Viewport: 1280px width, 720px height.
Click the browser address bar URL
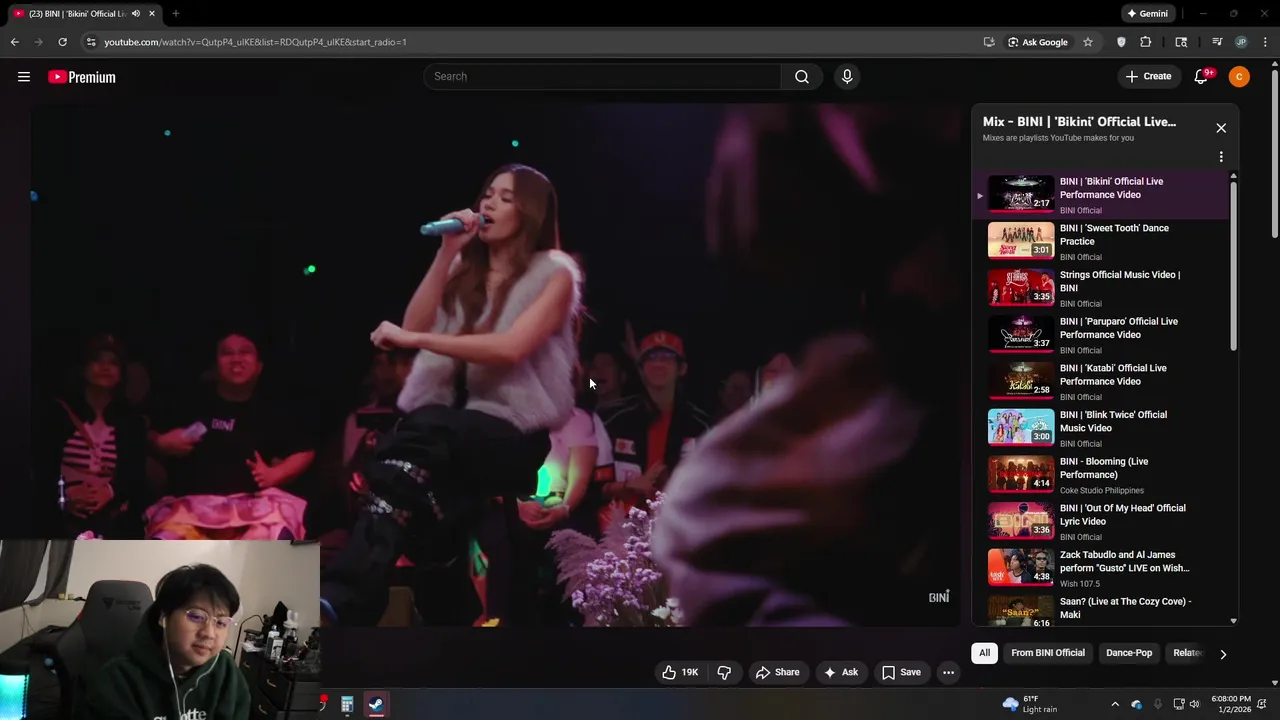tap(255, 42)
